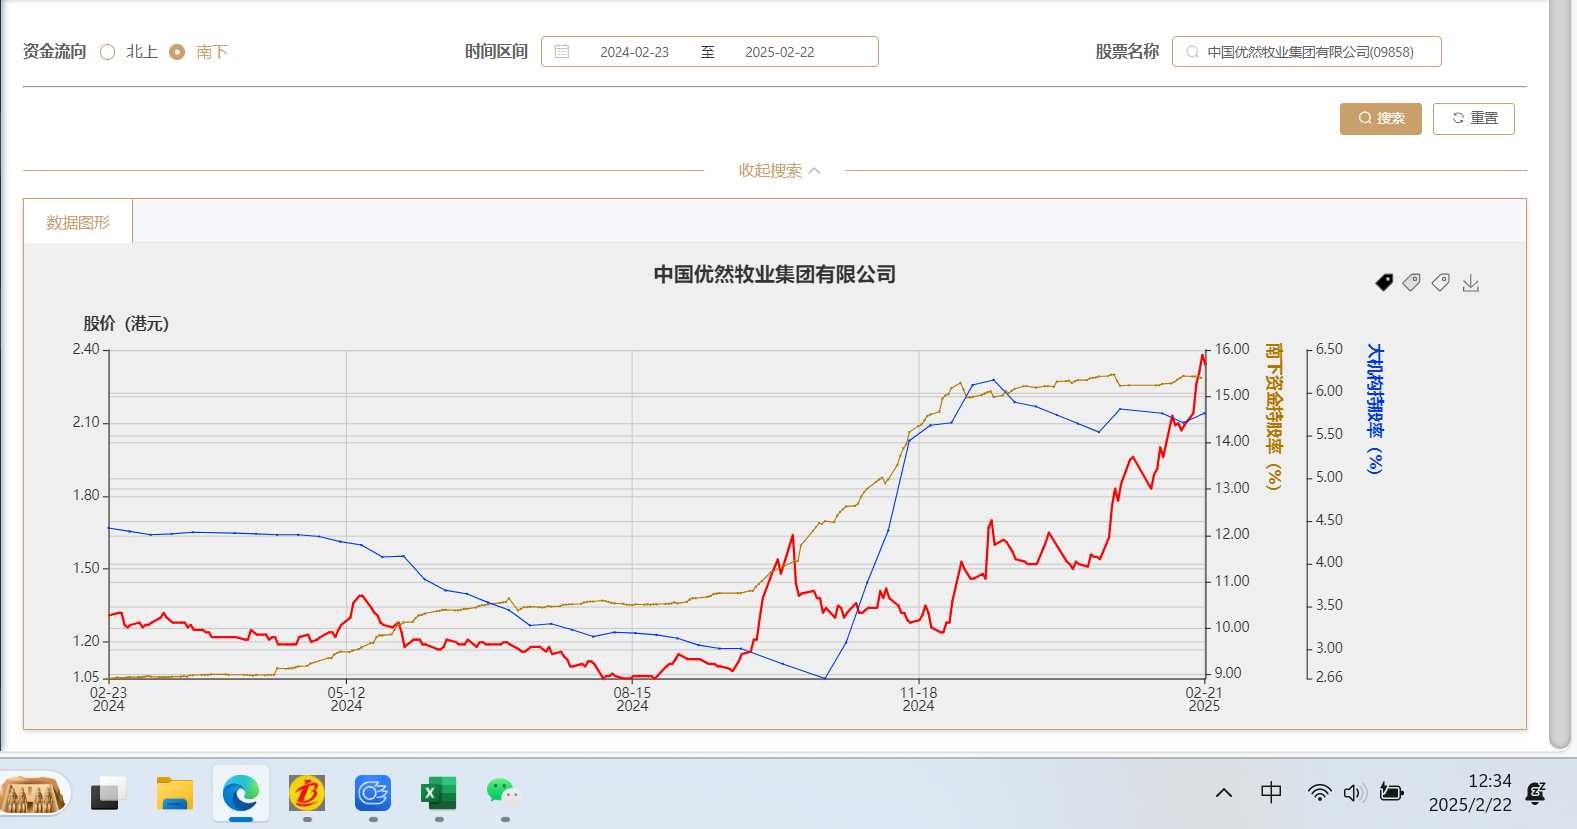Click the 2.40 share price axis value
Viewport: 1577px width, 829px height.
coord(86,349)
